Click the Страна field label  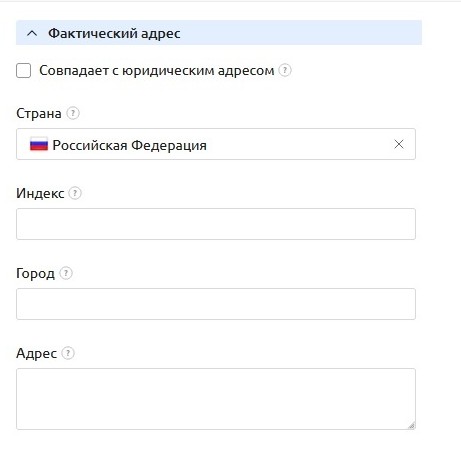(39, 114)
